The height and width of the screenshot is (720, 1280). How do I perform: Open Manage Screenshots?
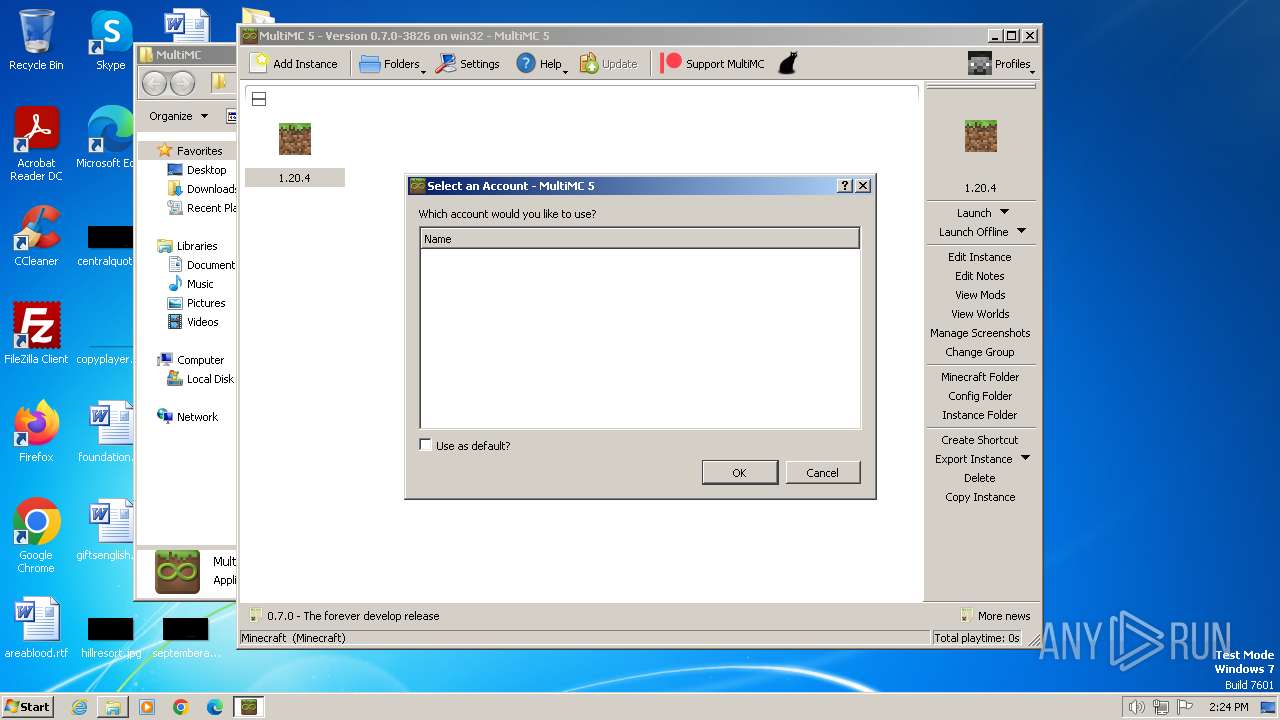point(980,333)
